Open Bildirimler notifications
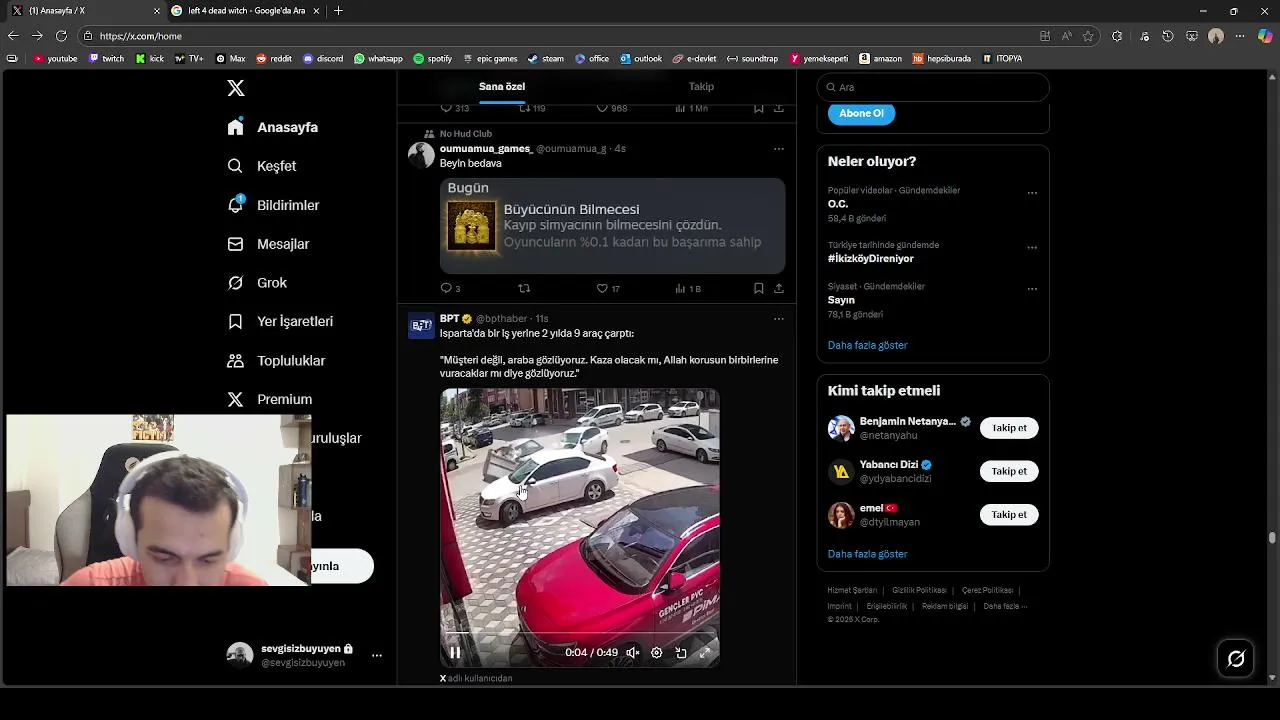Image resolution: width=1280 pixels, height=720 pixels. (273, 205)
